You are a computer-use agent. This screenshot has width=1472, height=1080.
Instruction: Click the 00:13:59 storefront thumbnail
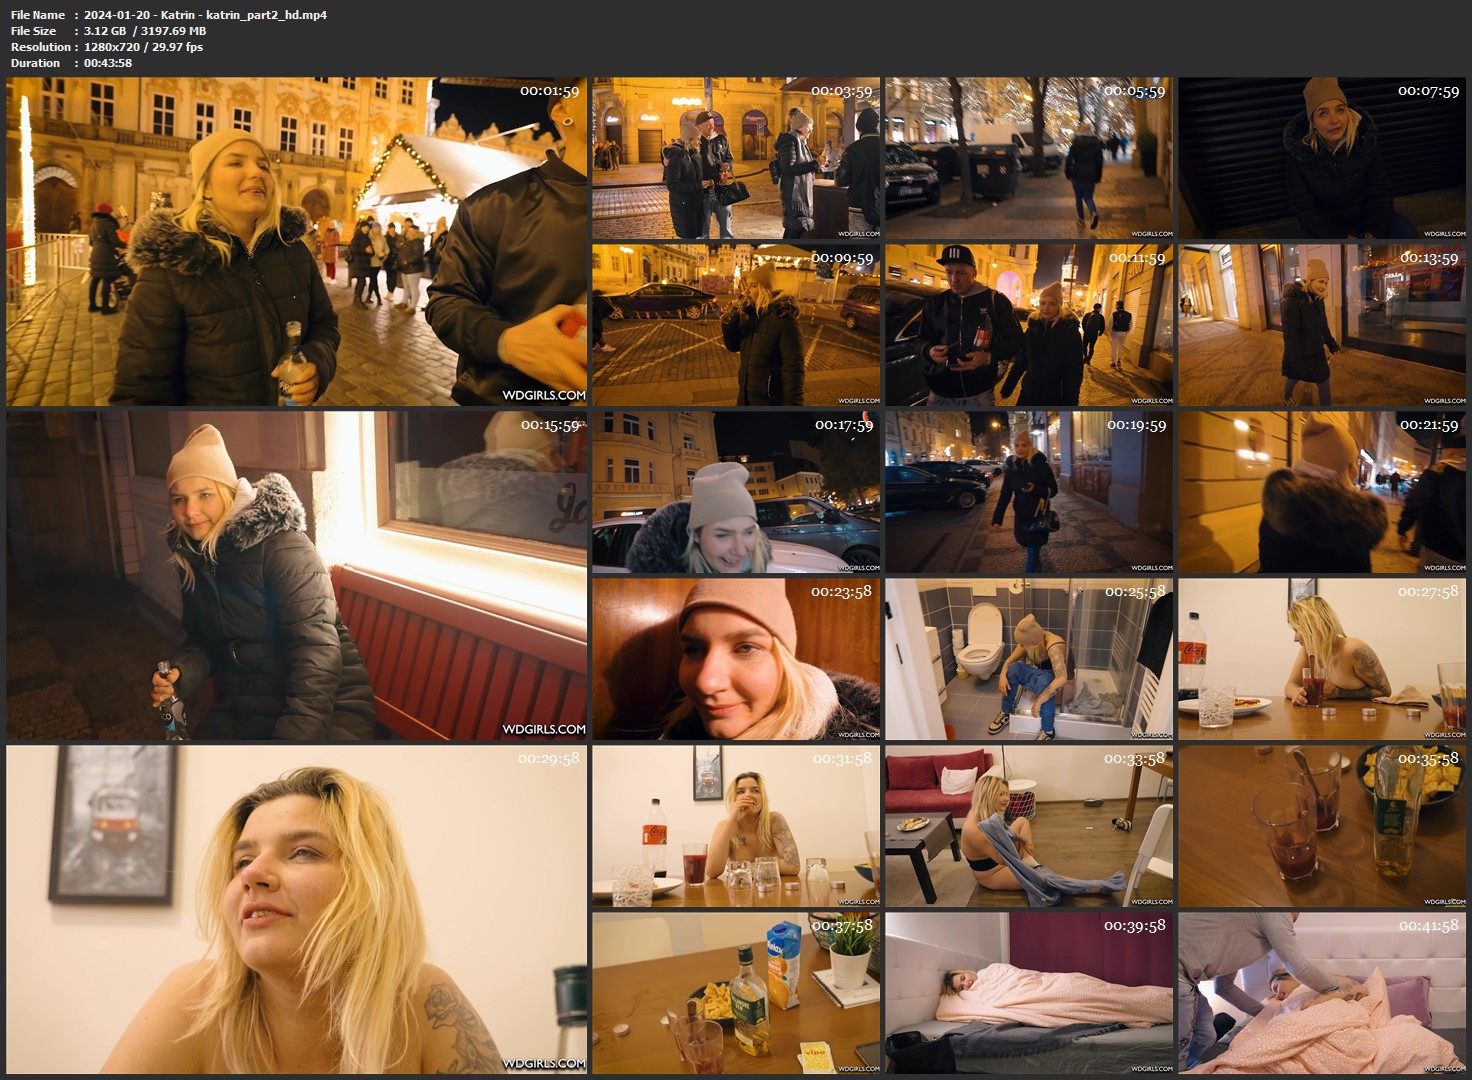[1322, 325]
